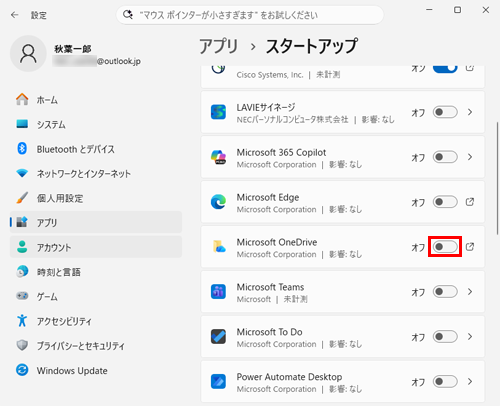
Task: Open ホーム settings page
Action: [x=96, y=99]
